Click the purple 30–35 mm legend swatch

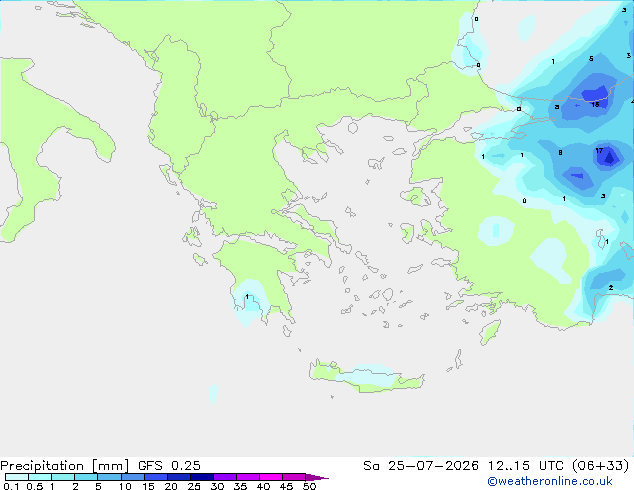(x=224, y=477)
